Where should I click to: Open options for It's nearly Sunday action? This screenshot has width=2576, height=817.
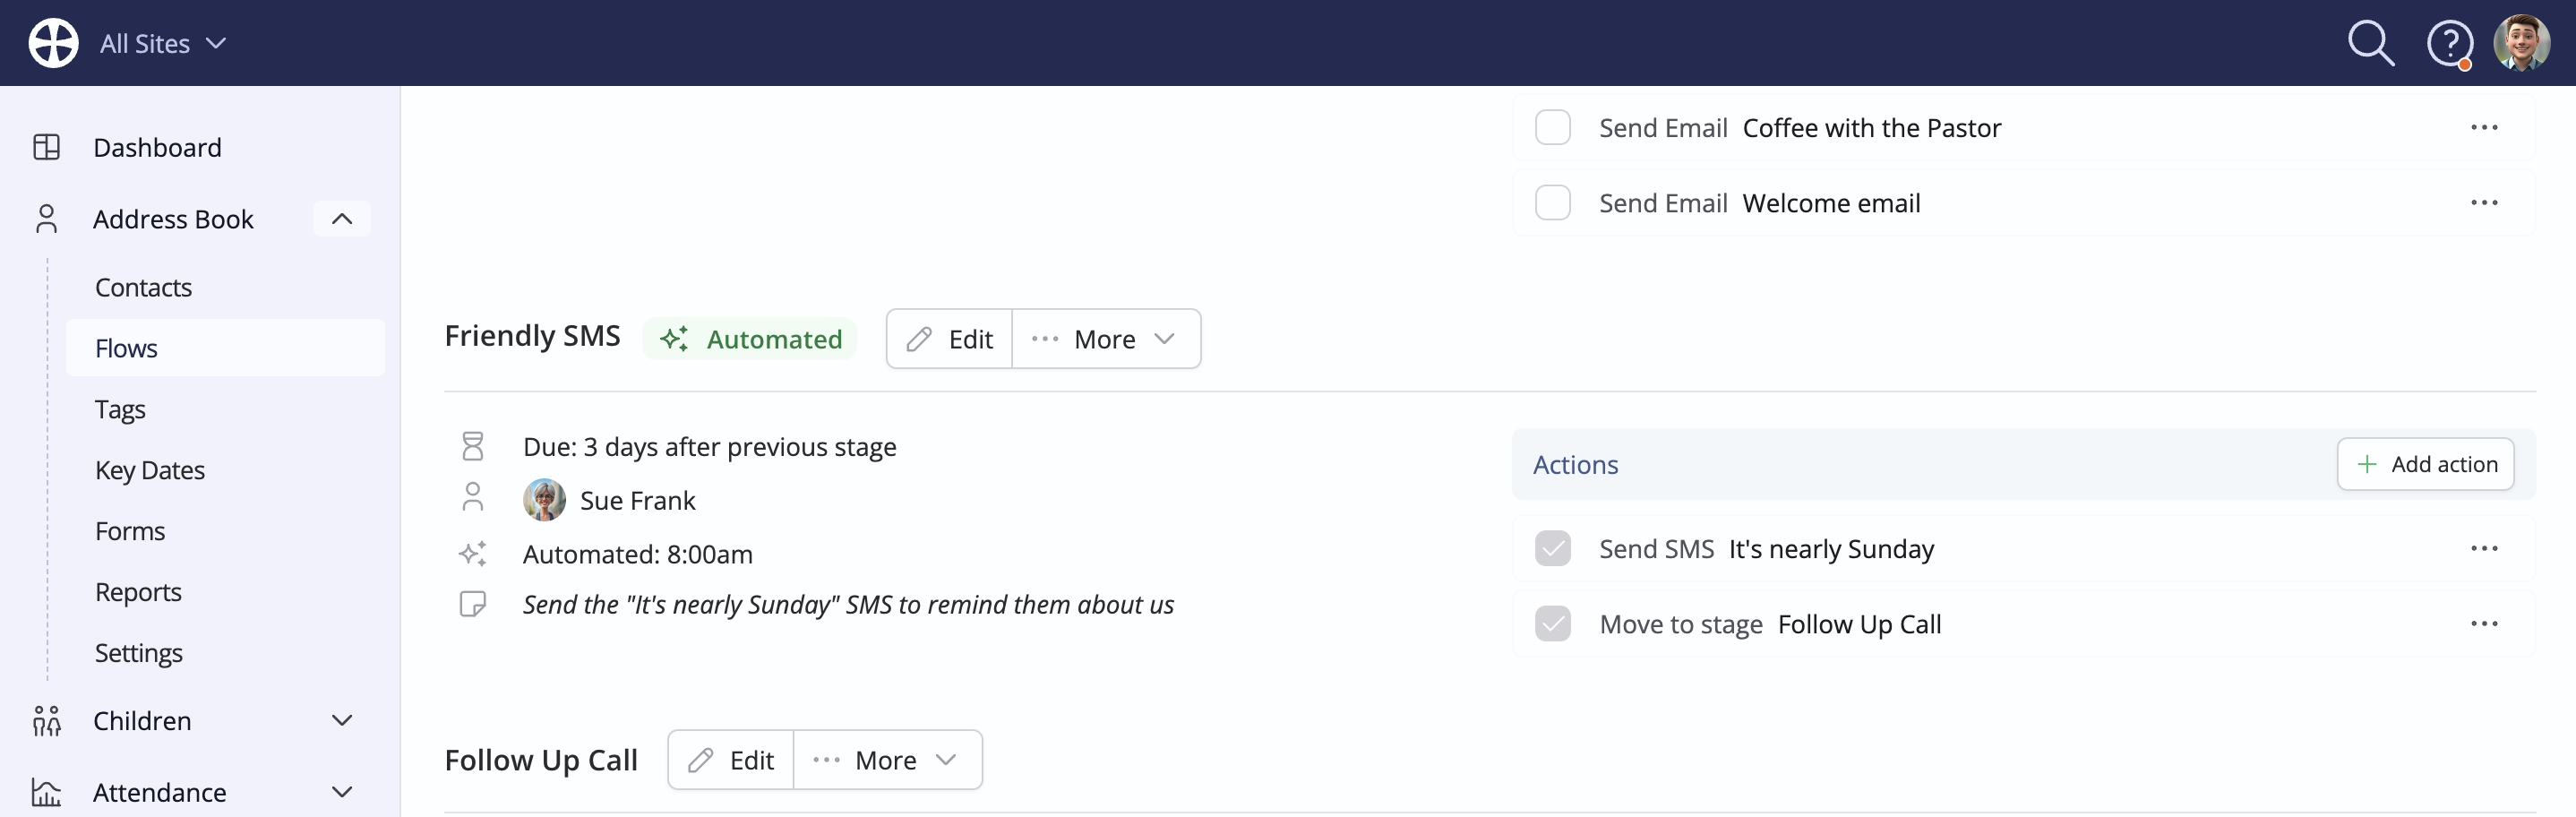2484,548
